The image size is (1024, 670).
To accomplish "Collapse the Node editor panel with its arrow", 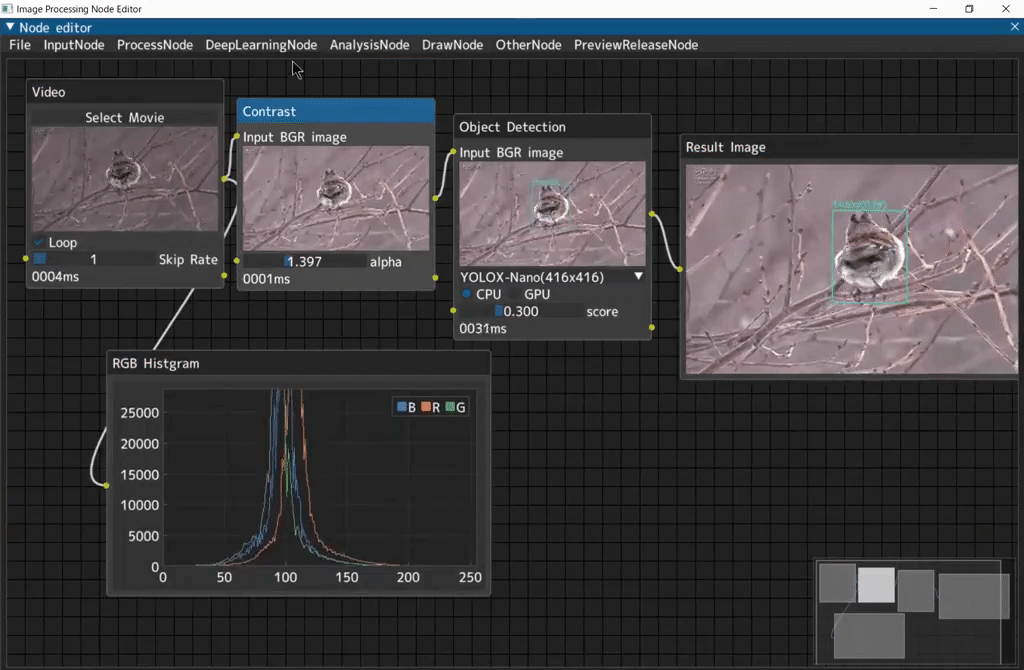I will pos(8,27).
